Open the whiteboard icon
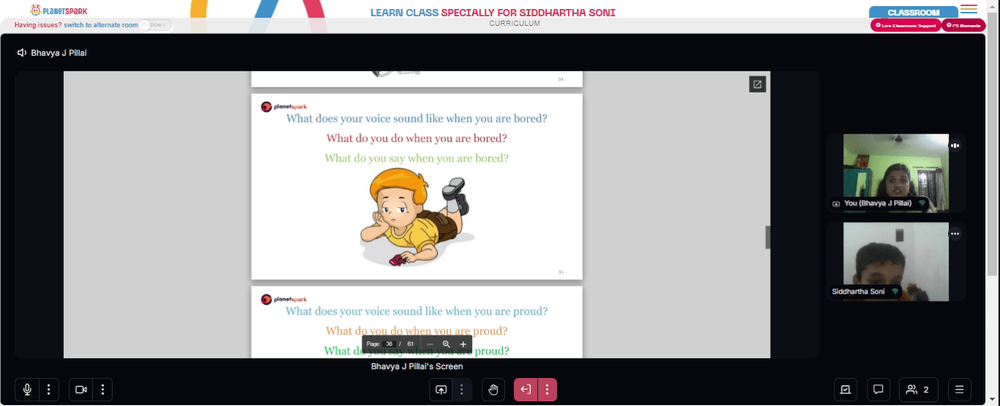This screenshot has height=406, width=1000. point(845,389)
